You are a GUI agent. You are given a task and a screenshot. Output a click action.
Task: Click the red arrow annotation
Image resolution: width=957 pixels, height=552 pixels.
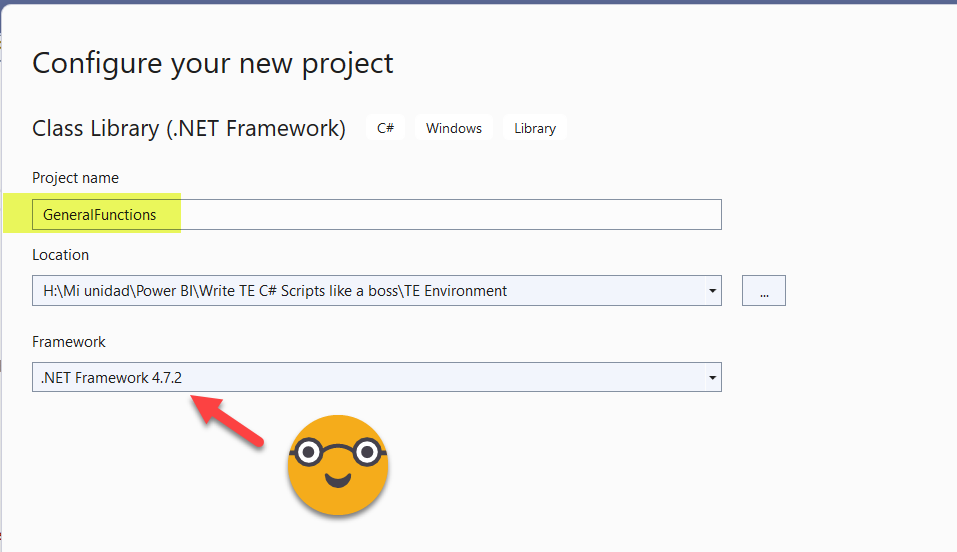230,420
